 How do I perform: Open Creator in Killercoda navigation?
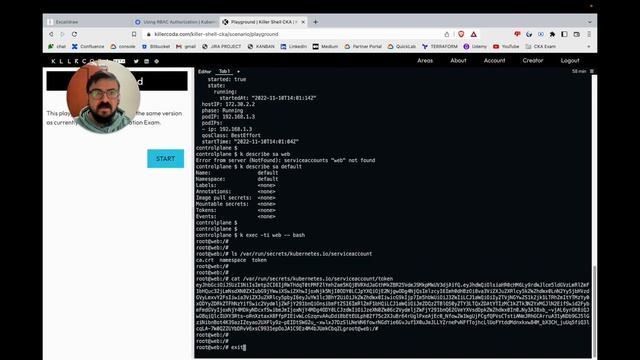click(x=533, y=60)
